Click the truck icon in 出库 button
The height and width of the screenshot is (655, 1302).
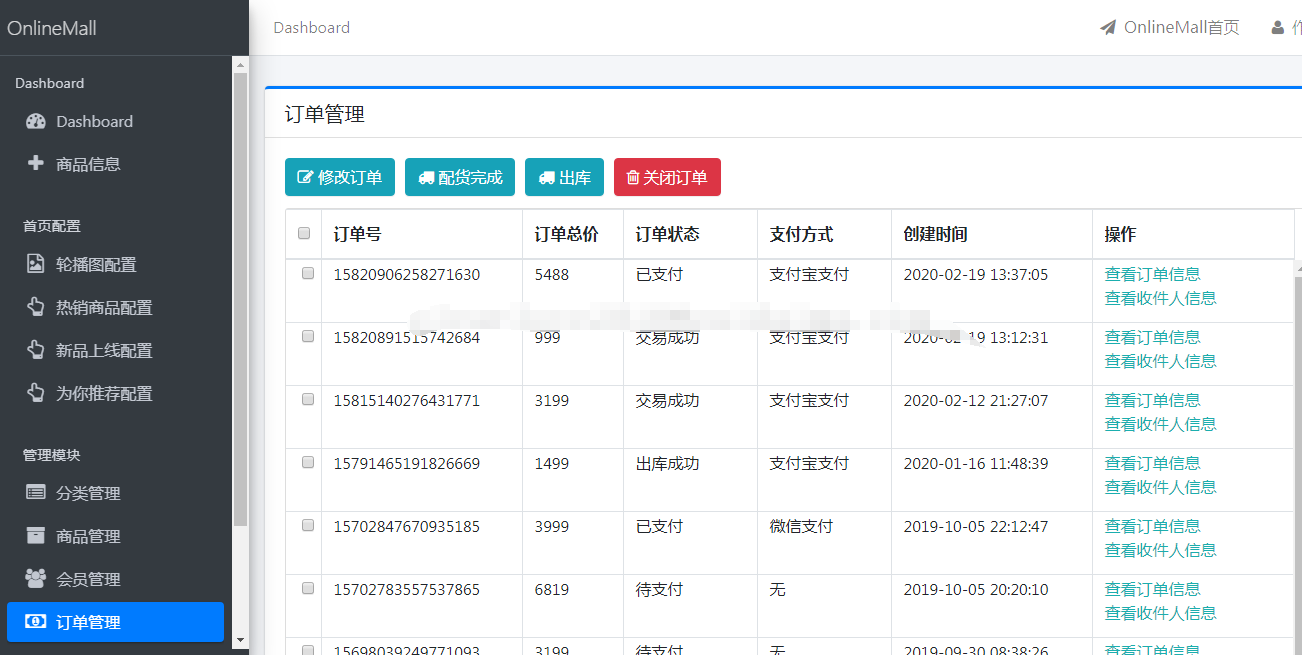546,177
